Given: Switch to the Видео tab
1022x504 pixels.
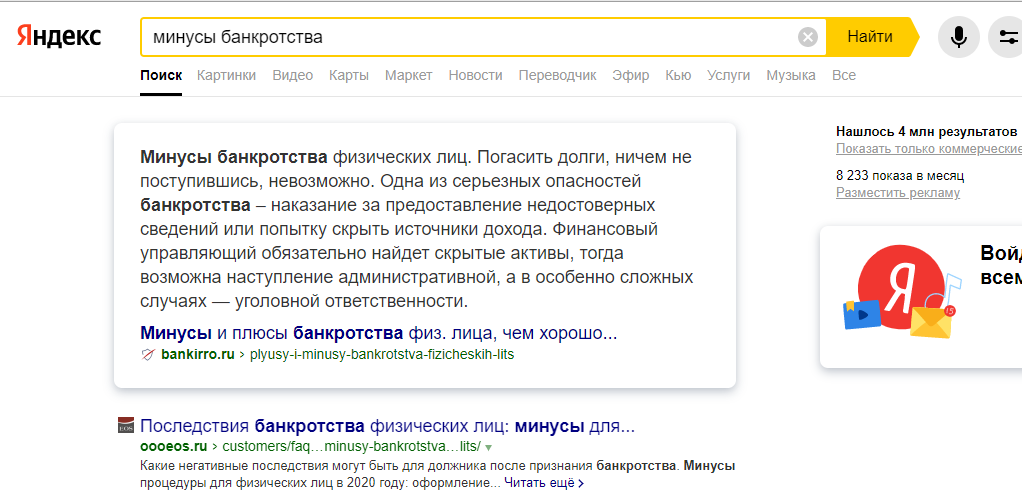Looking at the screenshot, I should 293,76.
